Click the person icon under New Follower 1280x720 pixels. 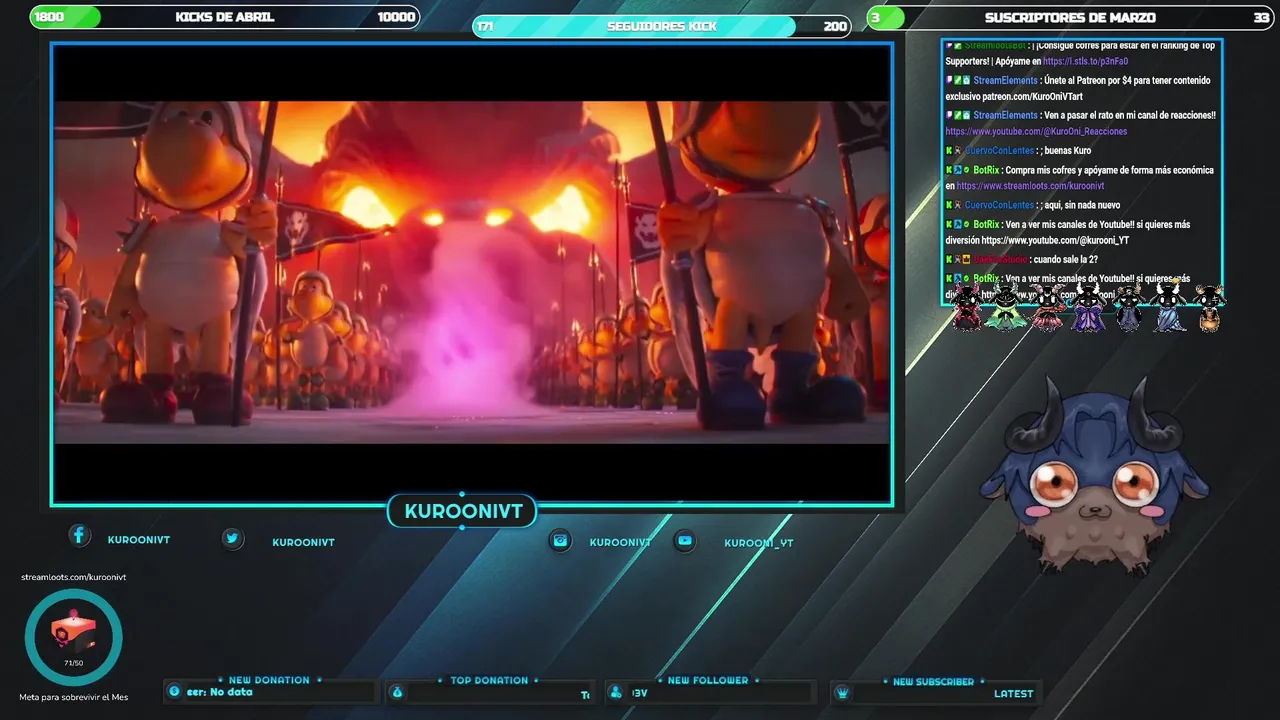coord(615,692)
